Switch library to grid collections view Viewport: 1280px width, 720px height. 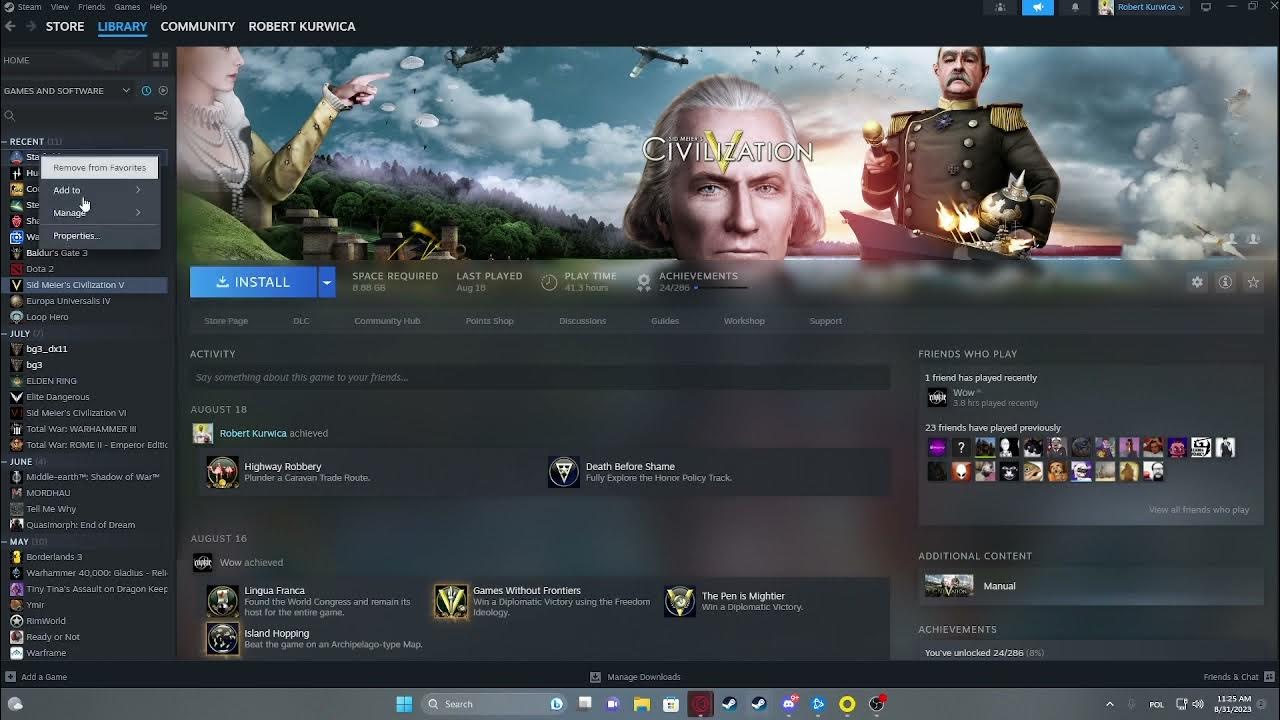click(x=160, y=60)
